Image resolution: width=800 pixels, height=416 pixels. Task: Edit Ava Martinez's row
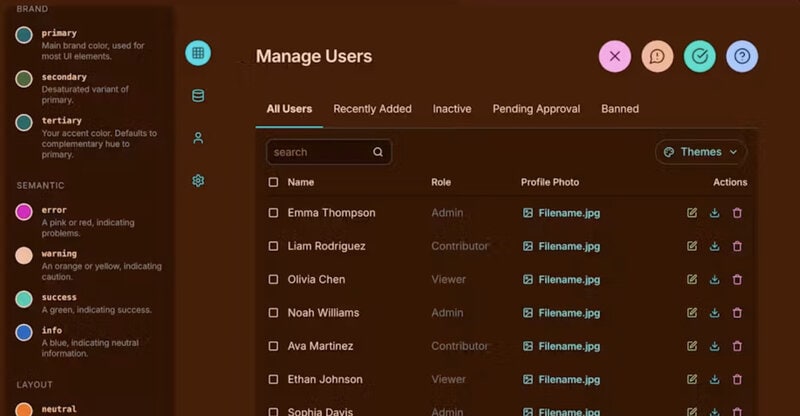click(692, 346)
